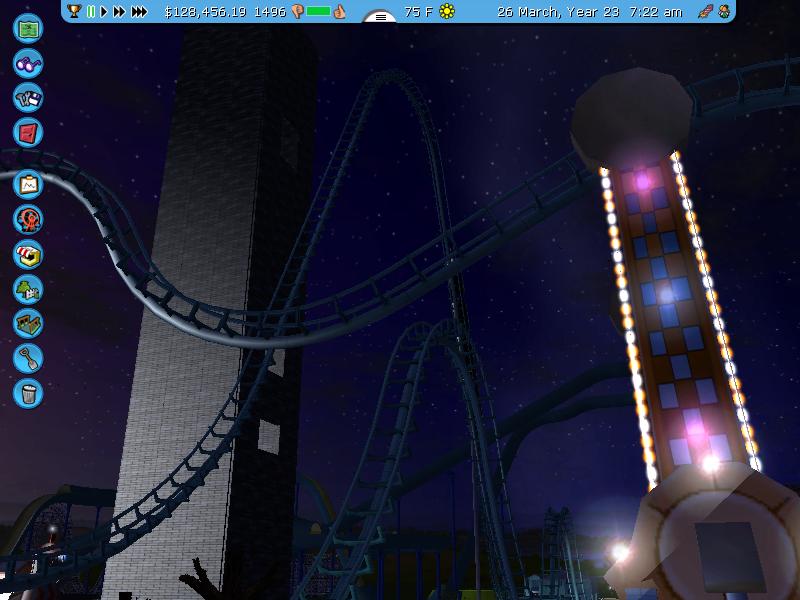The height and width of the screenshot is (600, 800).
Task: Open the paths and queues menu
Action: coord(28,323)
